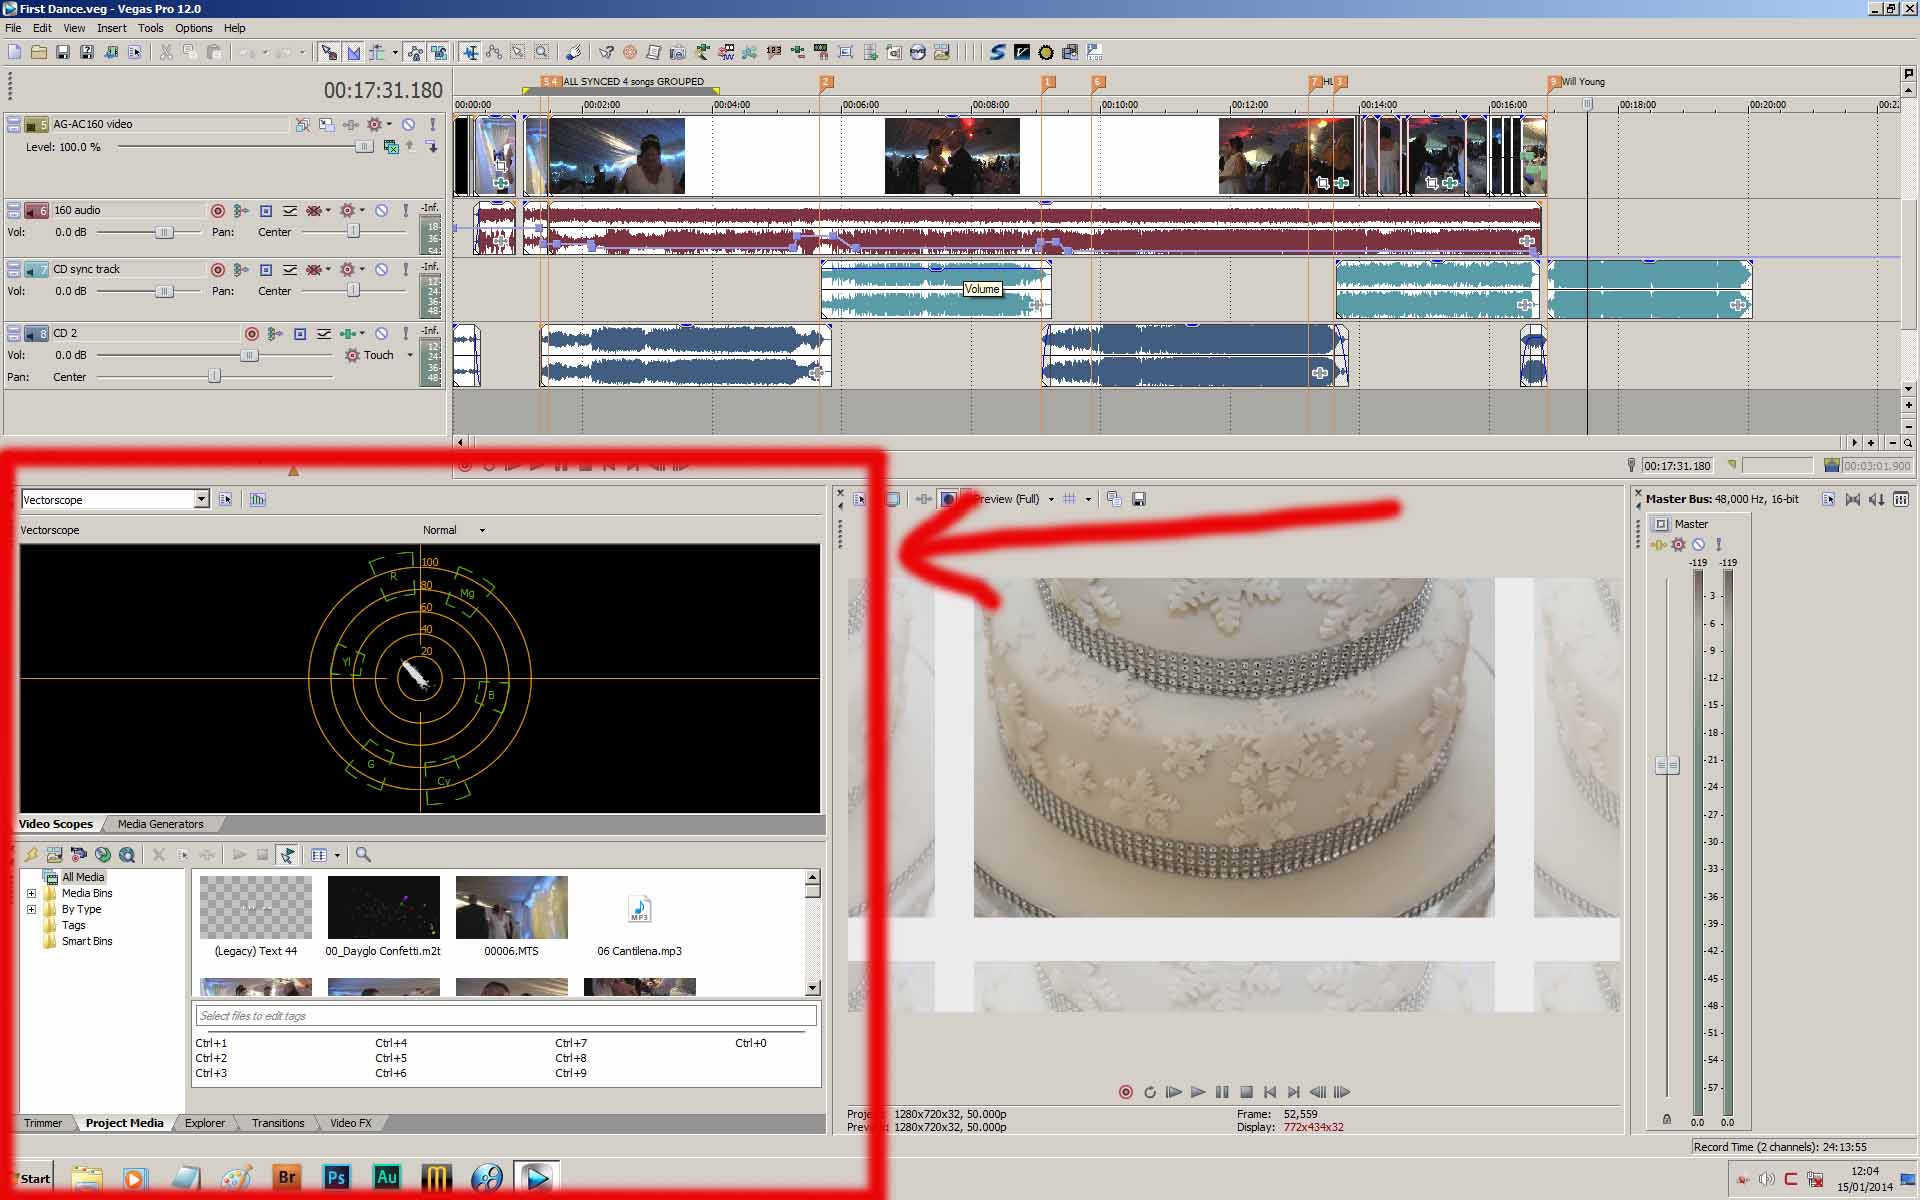
Task: Open track motion for the AG-AC160 video track
Action: point(327,125)
